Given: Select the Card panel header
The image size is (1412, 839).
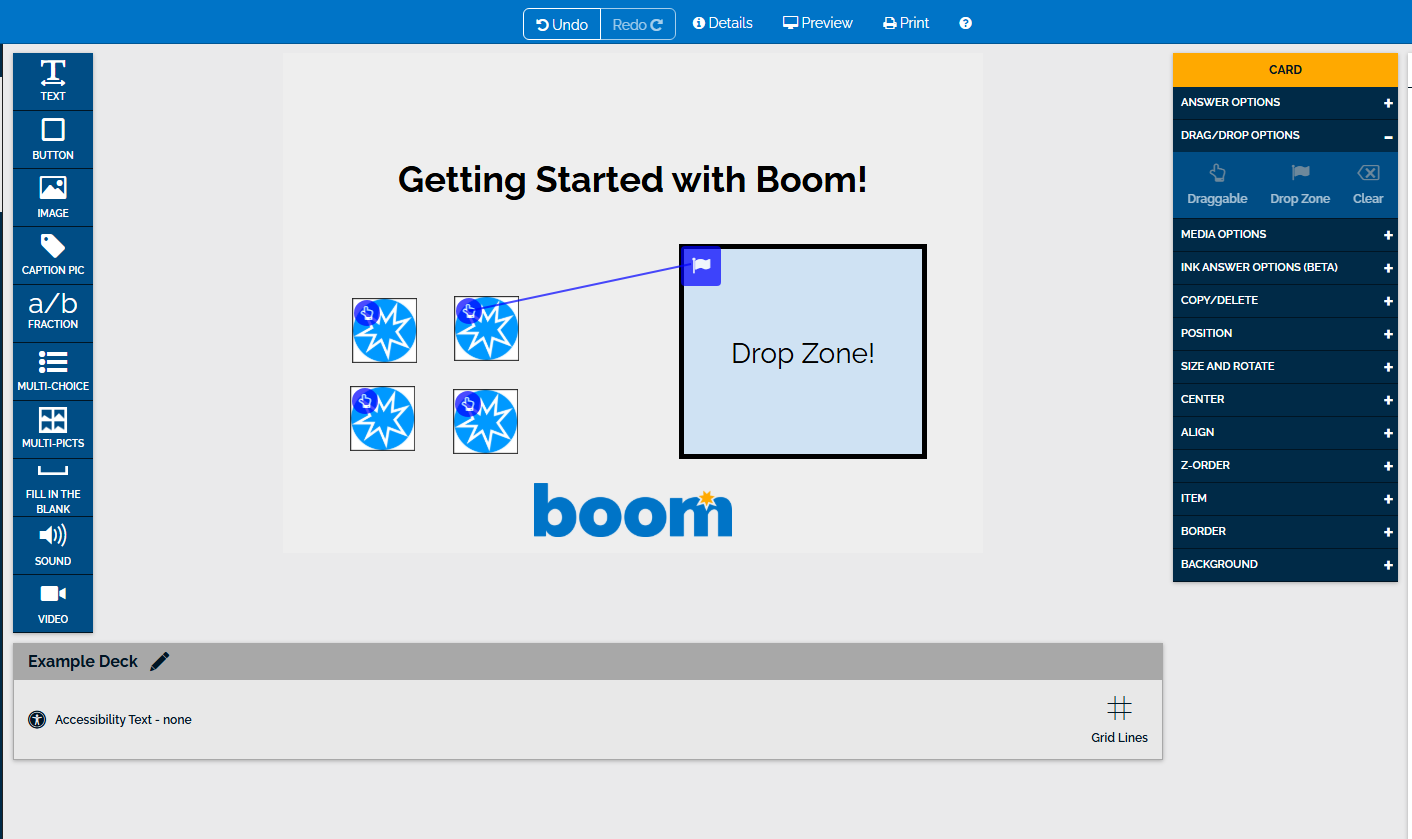Looking at the screenshot, I should point(1285,70).
